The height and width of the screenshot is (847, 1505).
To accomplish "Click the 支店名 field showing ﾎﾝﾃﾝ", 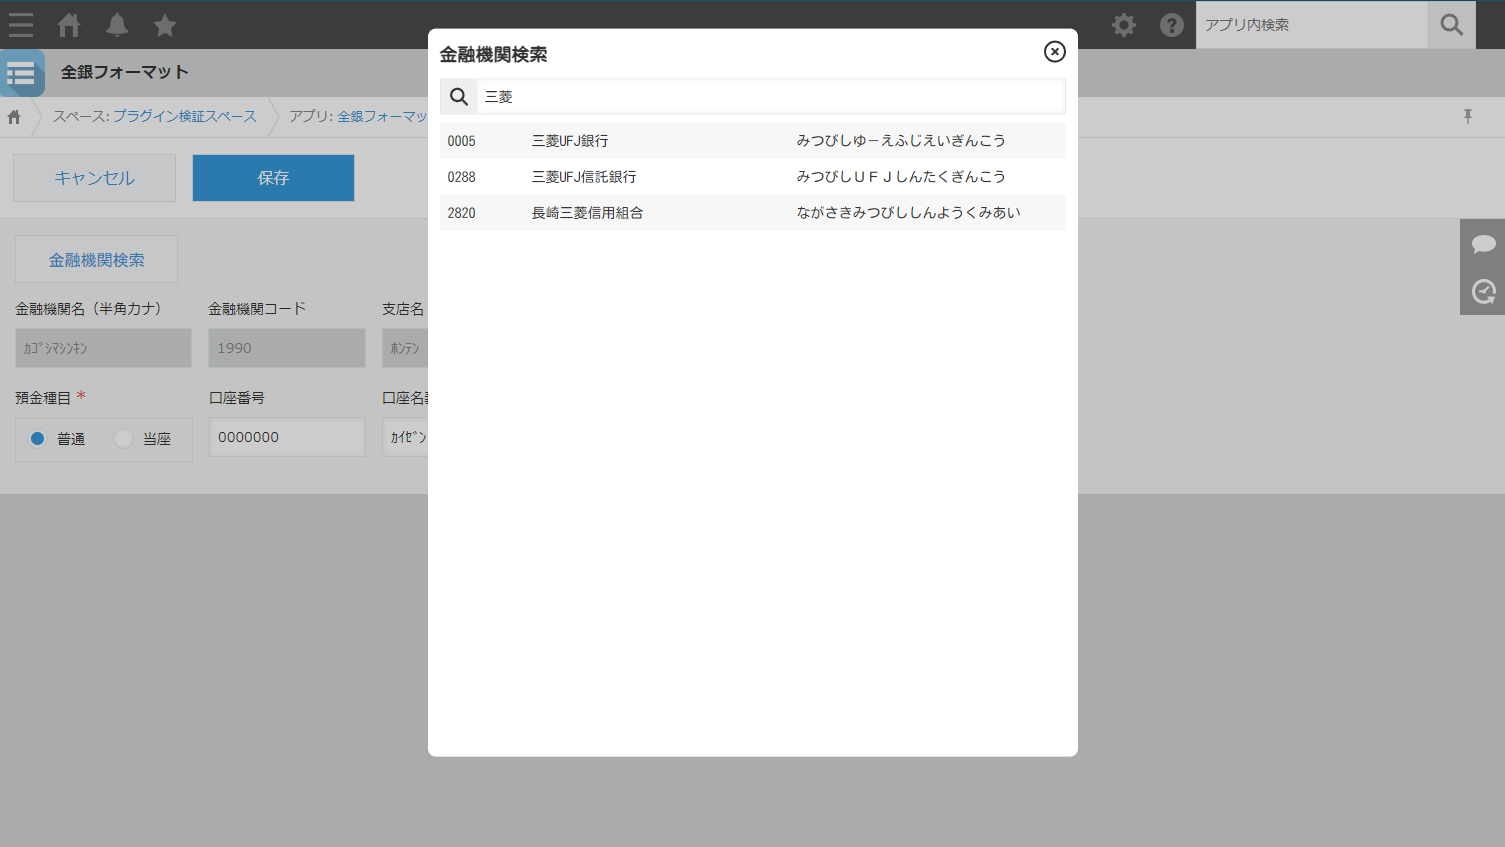I will coord(405,348).
